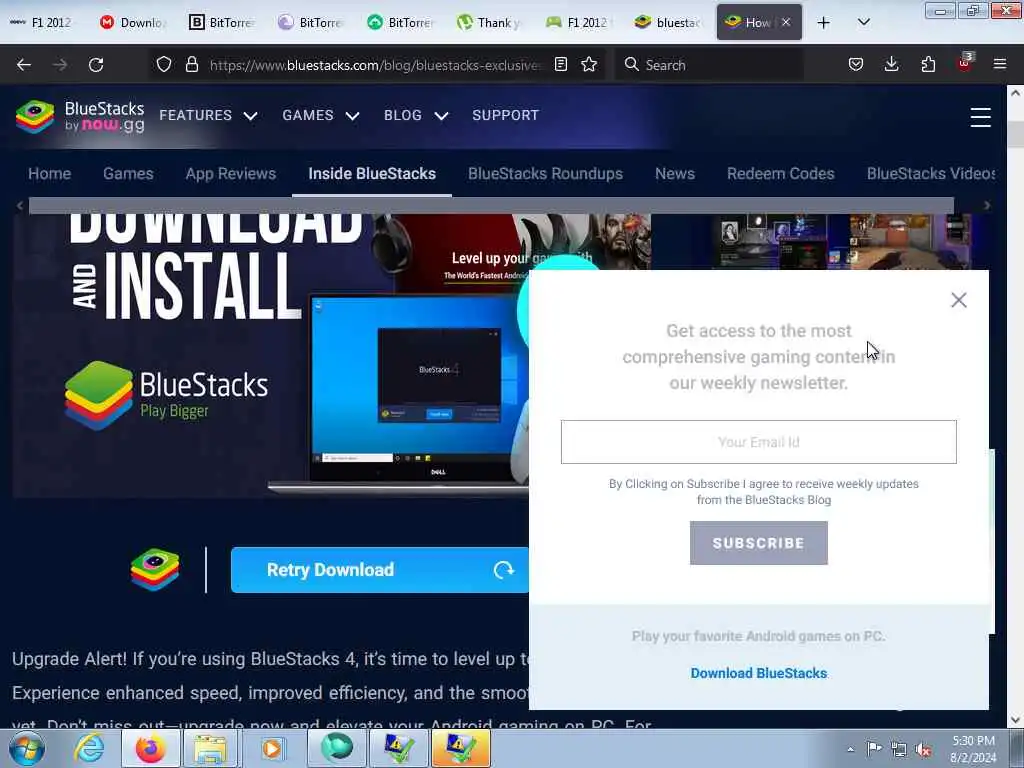1024x768 pixels.
Task: Click the Download BlueStacks link
Action: [x=758, y=673]
